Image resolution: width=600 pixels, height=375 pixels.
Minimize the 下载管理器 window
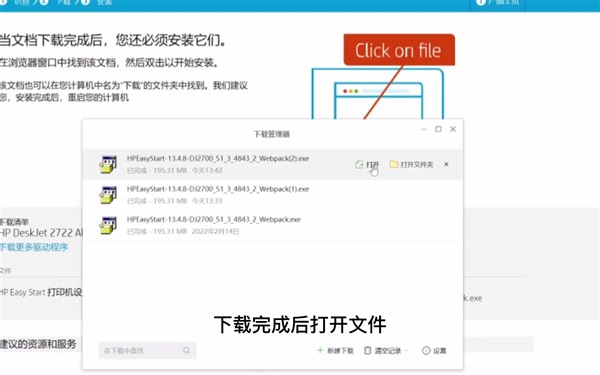(x=424, y=129)
